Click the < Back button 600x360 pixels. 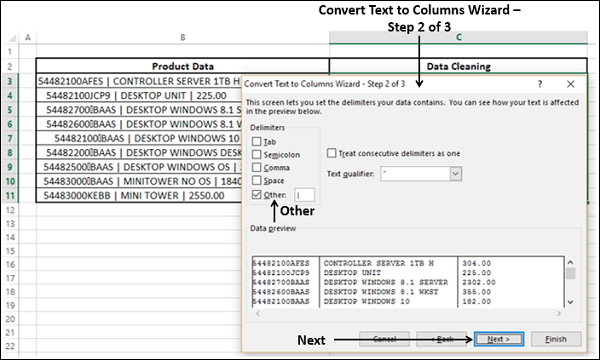tap(442, 339)
